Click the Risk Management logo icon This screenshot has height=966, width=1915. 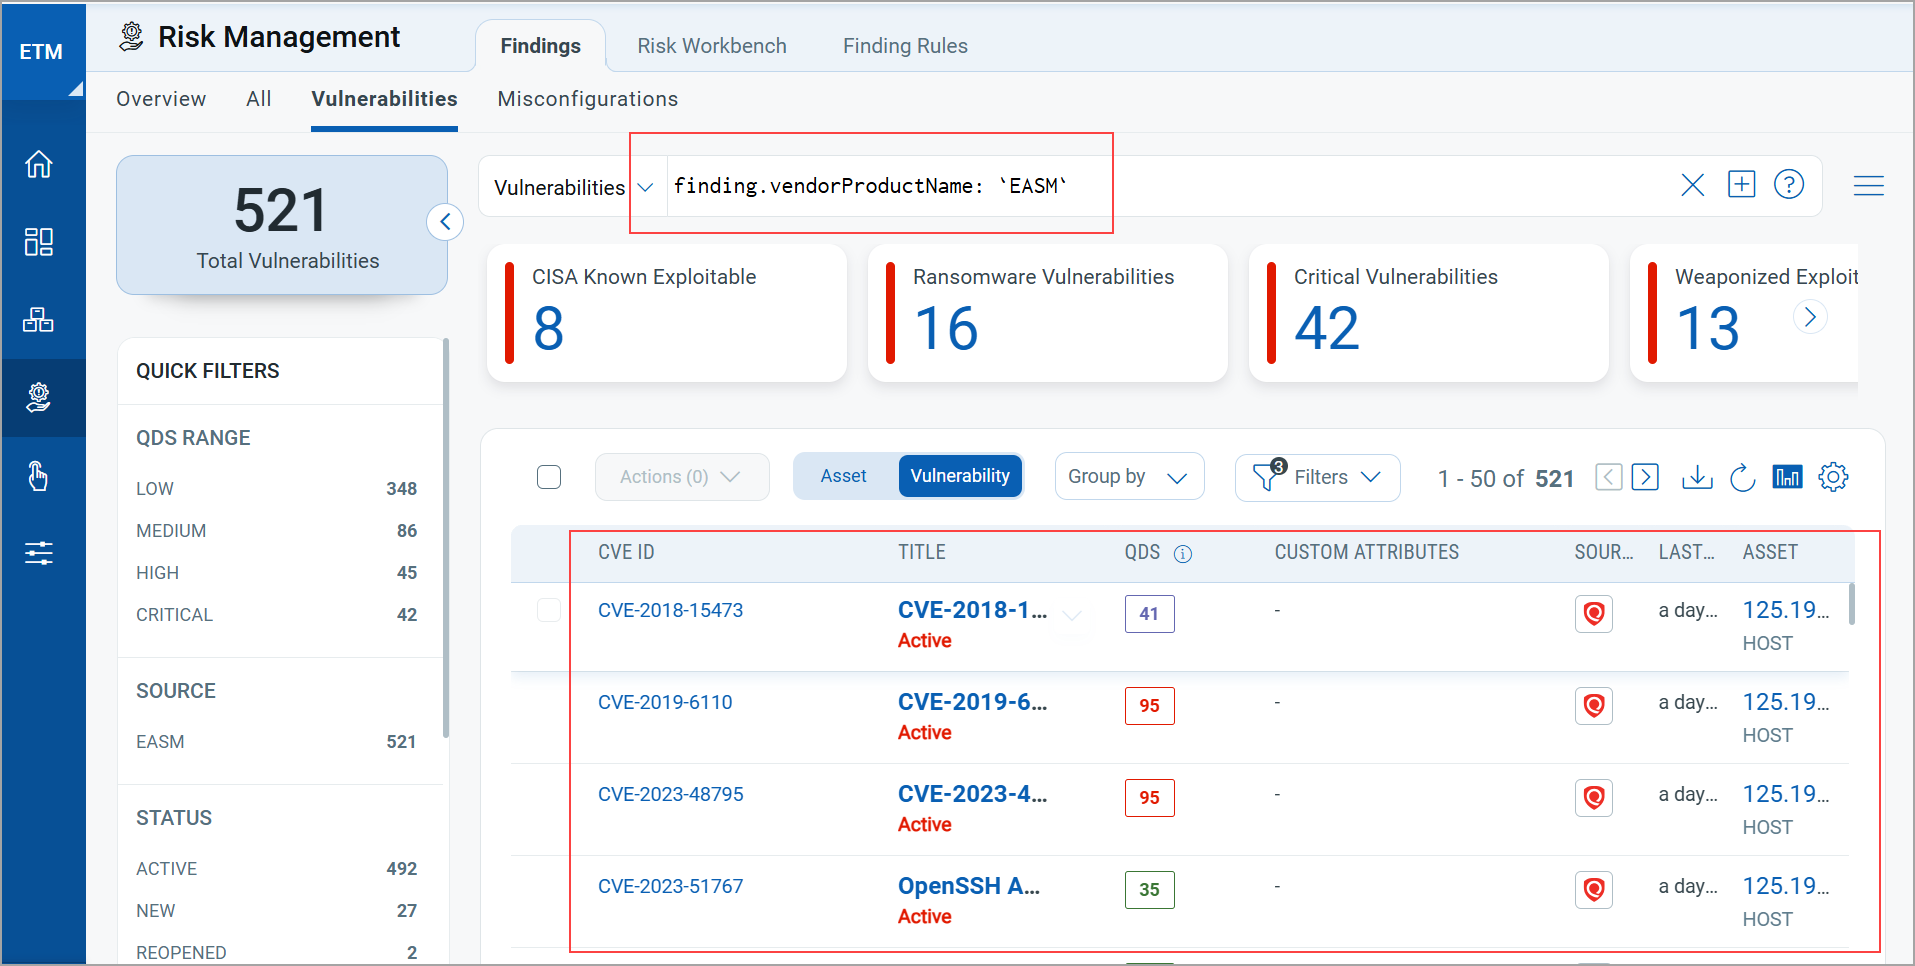coord(131,37)
